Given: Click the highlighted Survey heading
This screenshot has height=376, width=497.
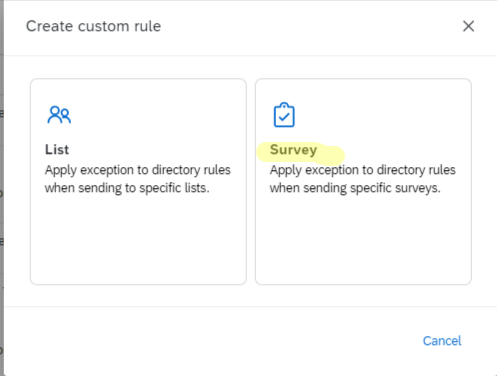Looking at the screenshot, I should click(x=293, y=150).
